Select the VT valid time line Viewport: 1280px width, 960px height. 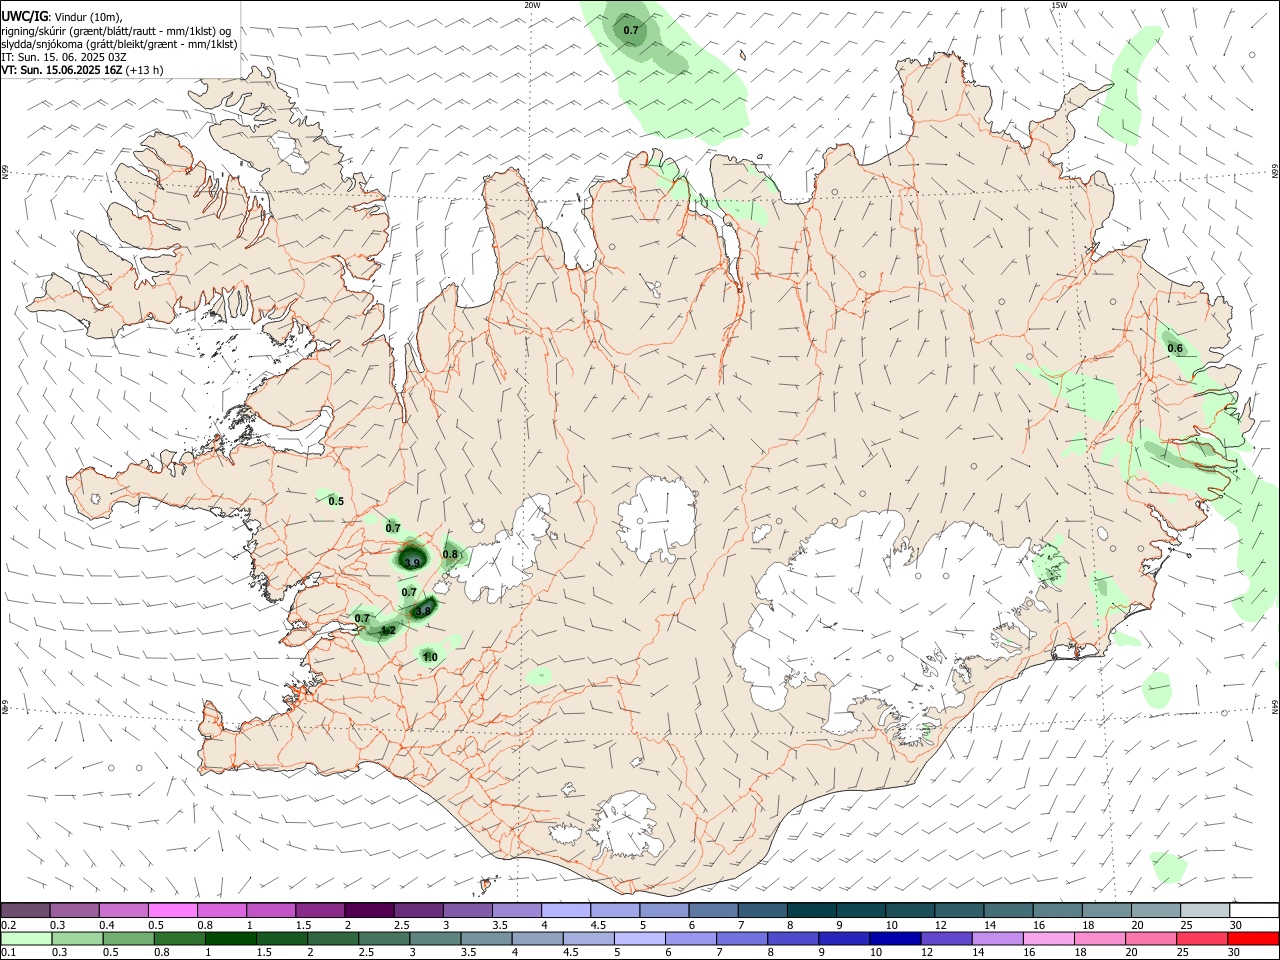coord(82,70)
